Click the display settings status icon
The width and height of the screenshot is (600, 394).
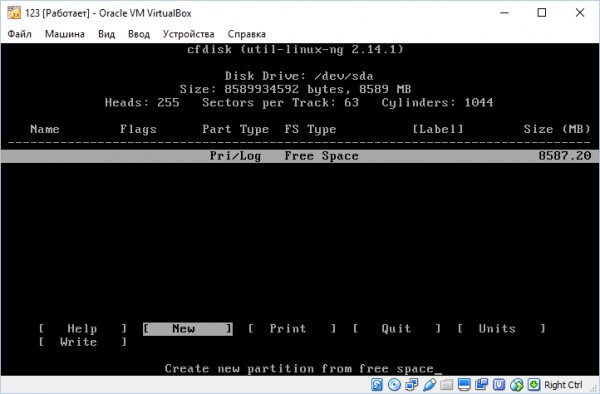click(465, 384)
